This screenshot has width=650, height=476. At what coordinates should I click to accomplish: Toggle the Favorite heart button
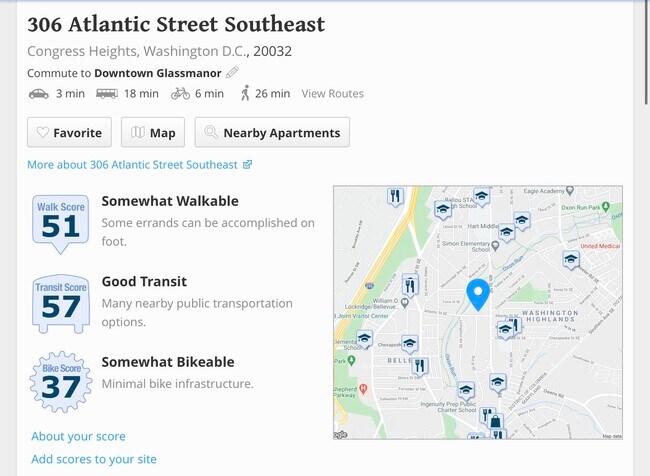click(x=69, y=132)
